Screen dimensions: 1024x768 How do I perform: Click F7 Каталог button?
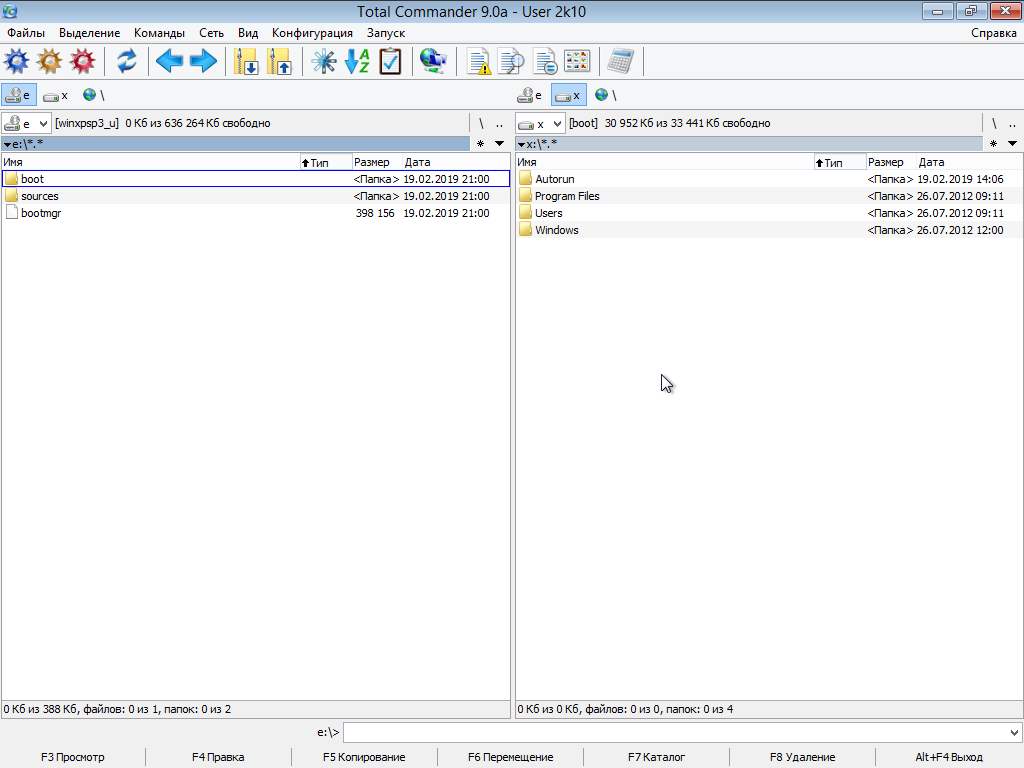point(656,757)
